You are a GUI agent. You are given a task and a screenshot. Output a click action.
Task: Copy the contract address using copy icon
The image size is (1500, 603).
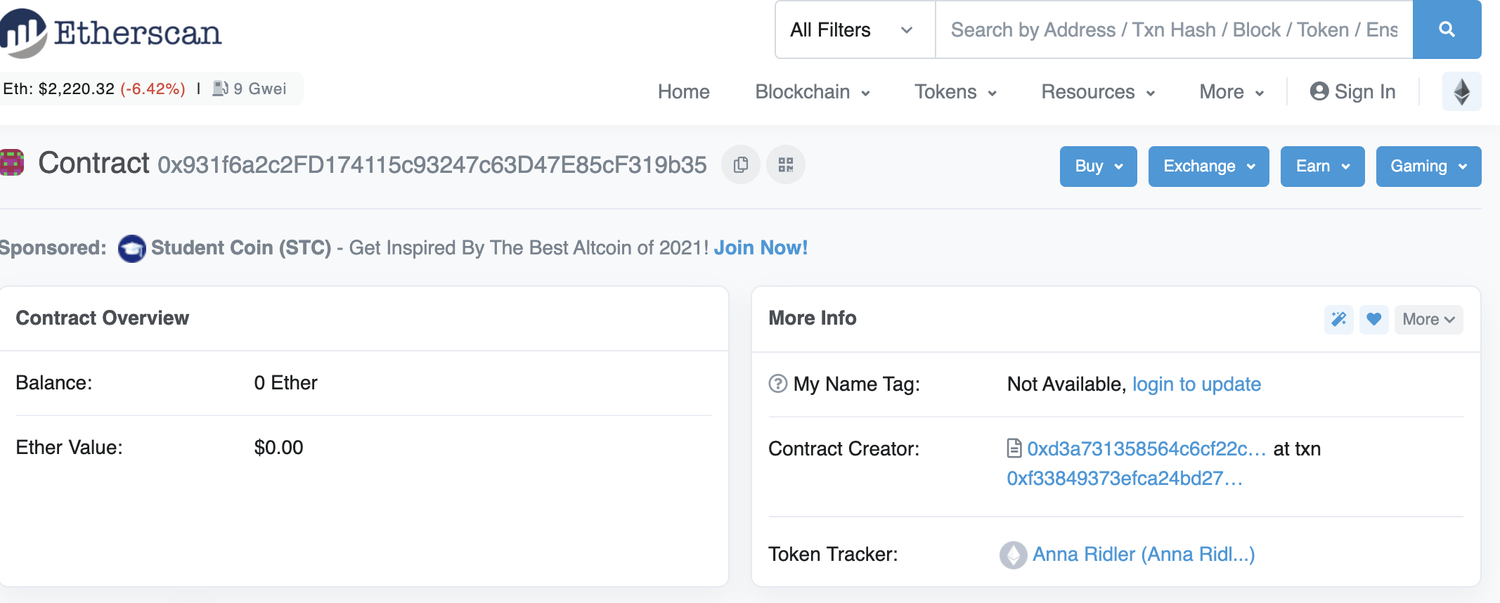point(740,164)
